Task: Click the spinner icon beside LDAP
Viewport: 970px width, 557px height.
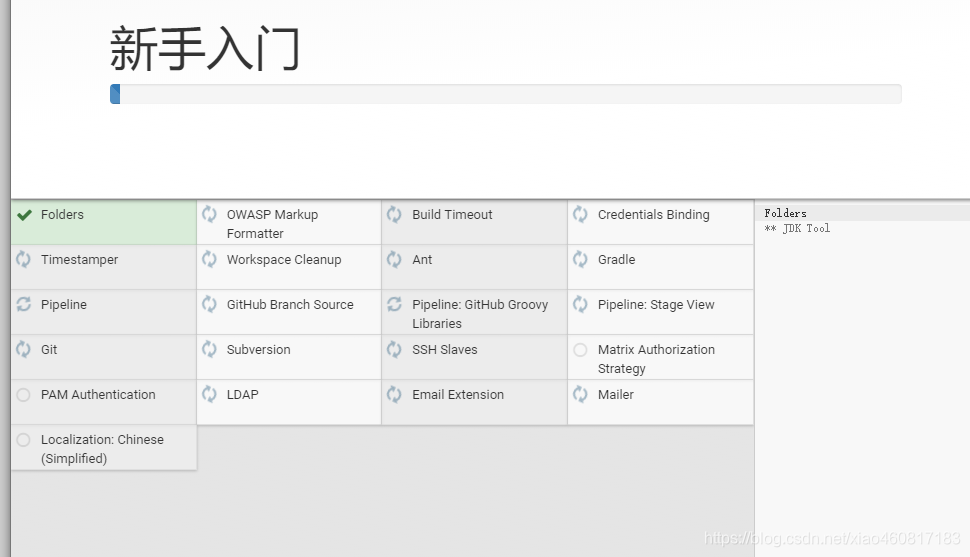Action: [x=209, y=394]
